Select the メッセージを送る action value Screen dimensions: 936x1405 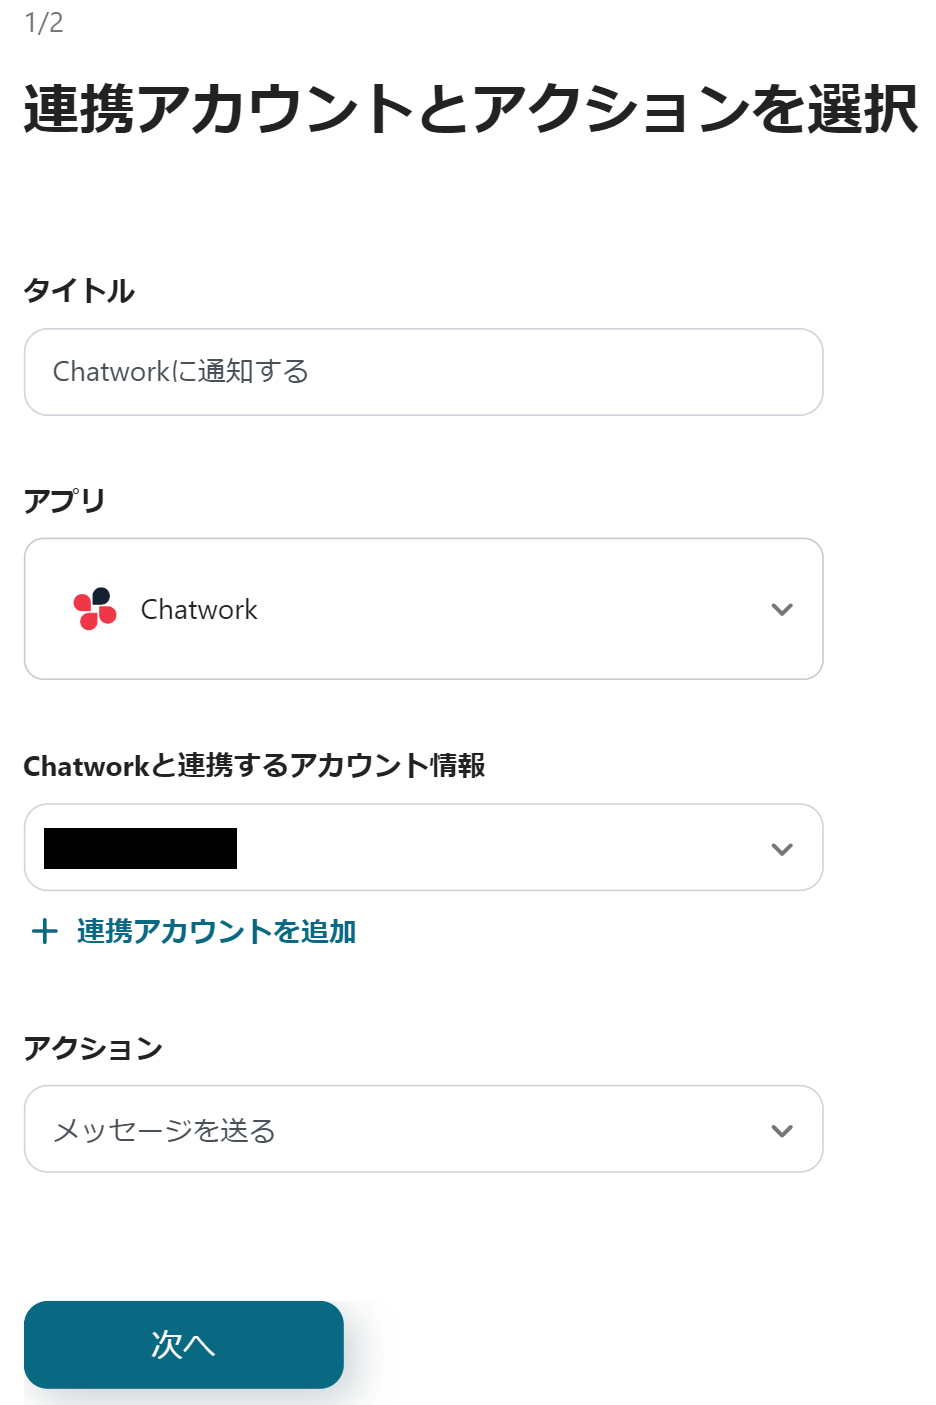[x=164, y=1131]
